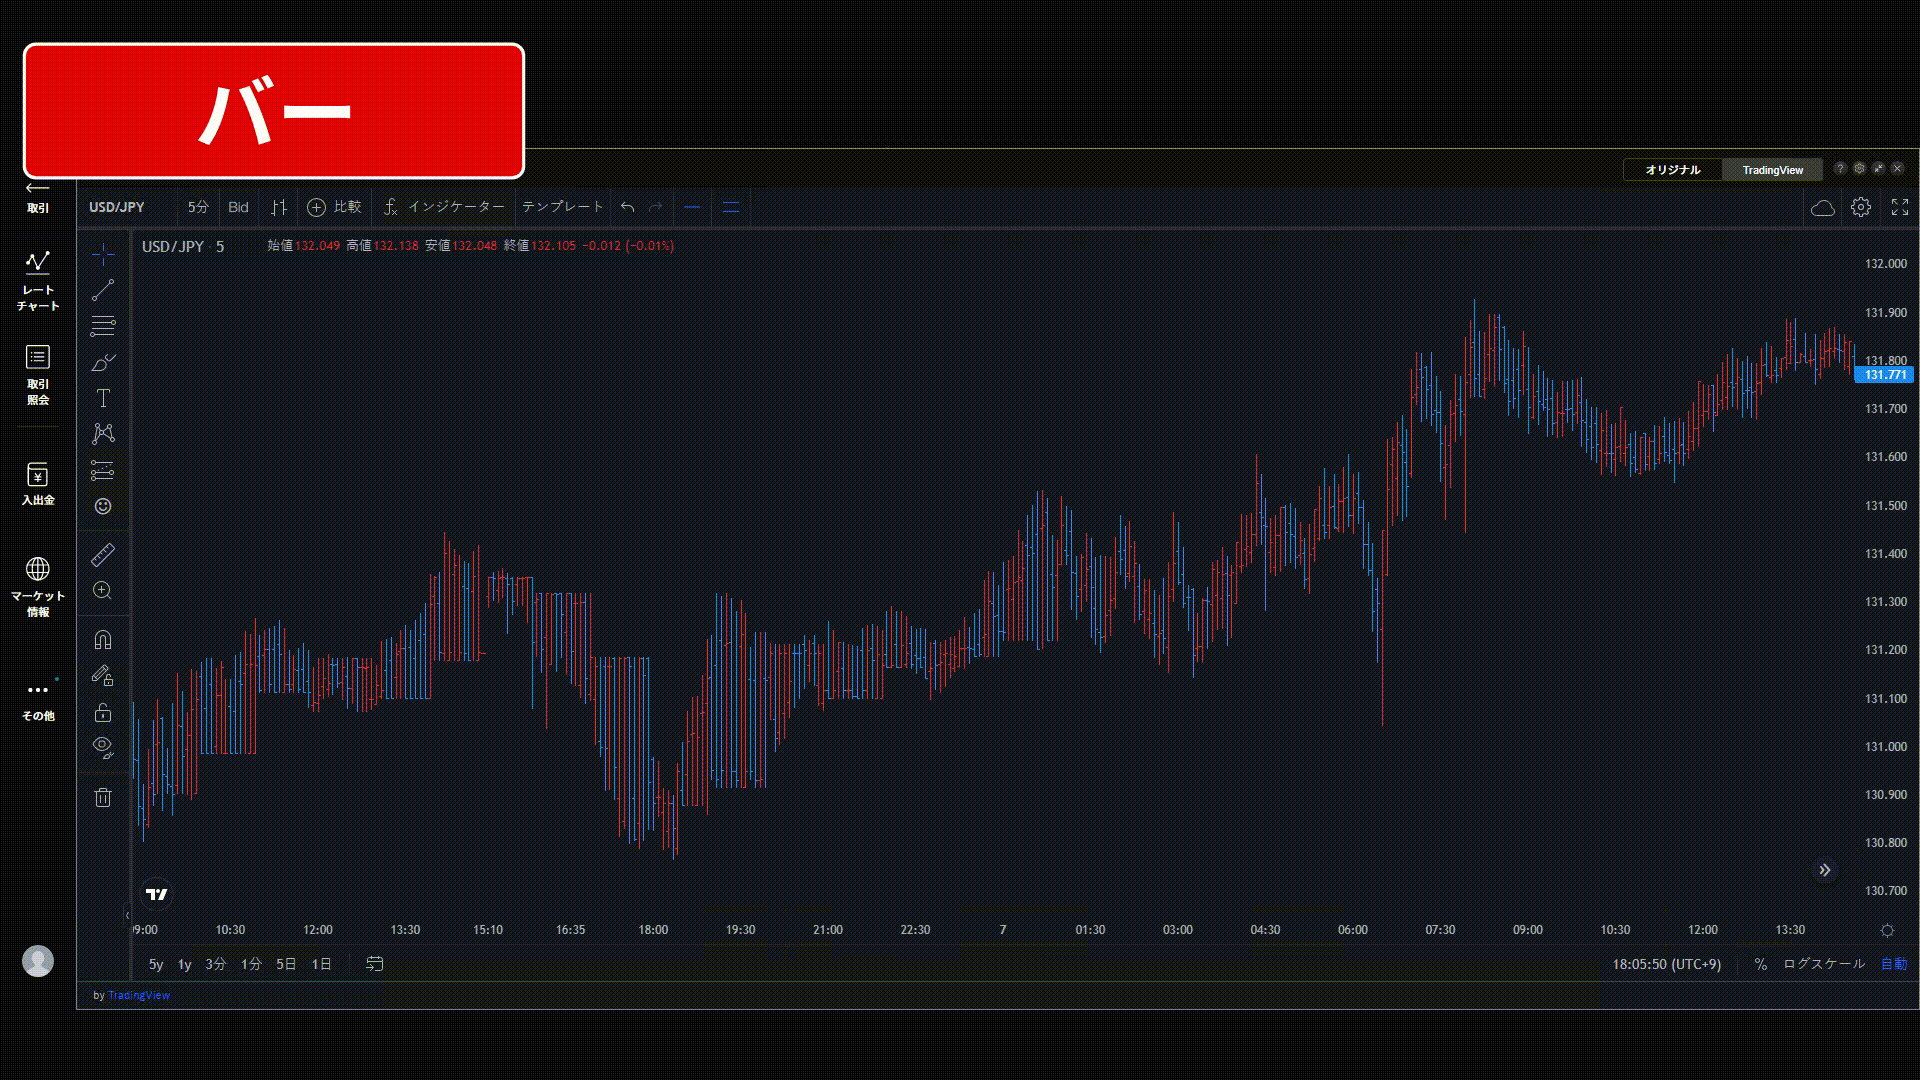This screenshot has width=1920, height=1080.
Task: Toggle lock all drawings
Action: point(103,712)
